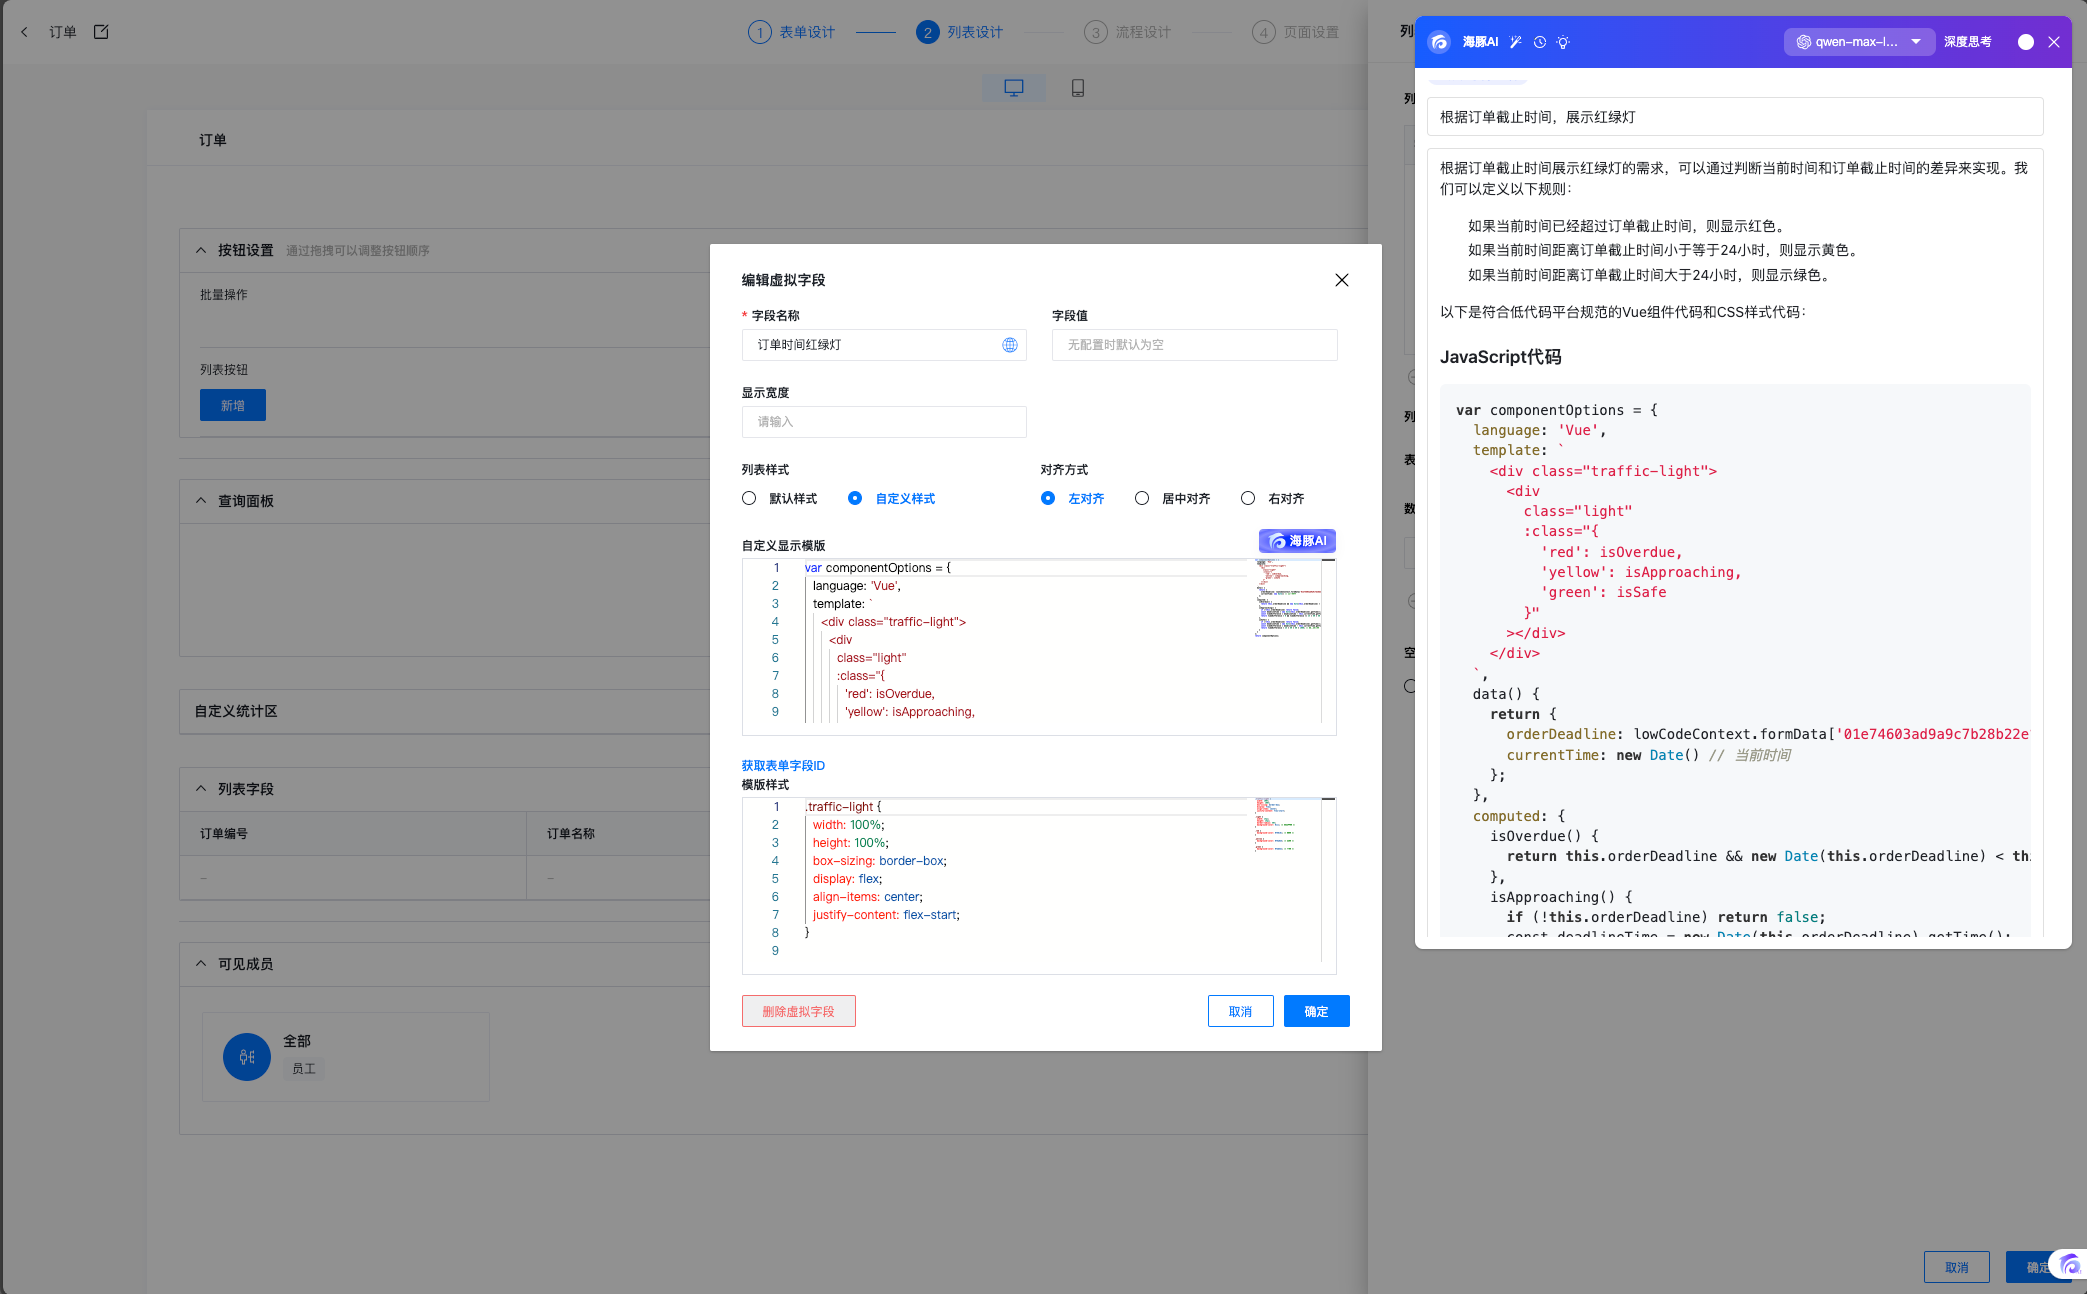2087x1294 pixels.
Task: Click the magic wand icon in the AI panel
Action: [x=1516, y=42]
